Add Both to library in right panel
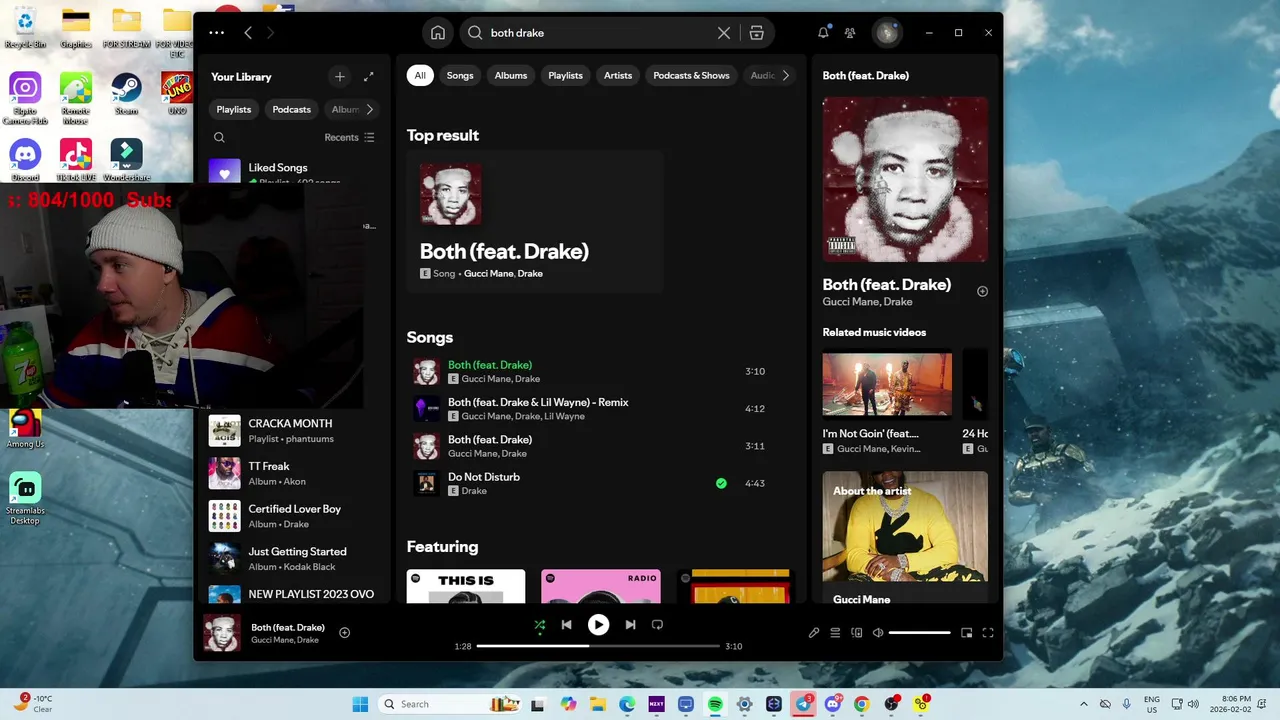 click(x=982, y=291)
